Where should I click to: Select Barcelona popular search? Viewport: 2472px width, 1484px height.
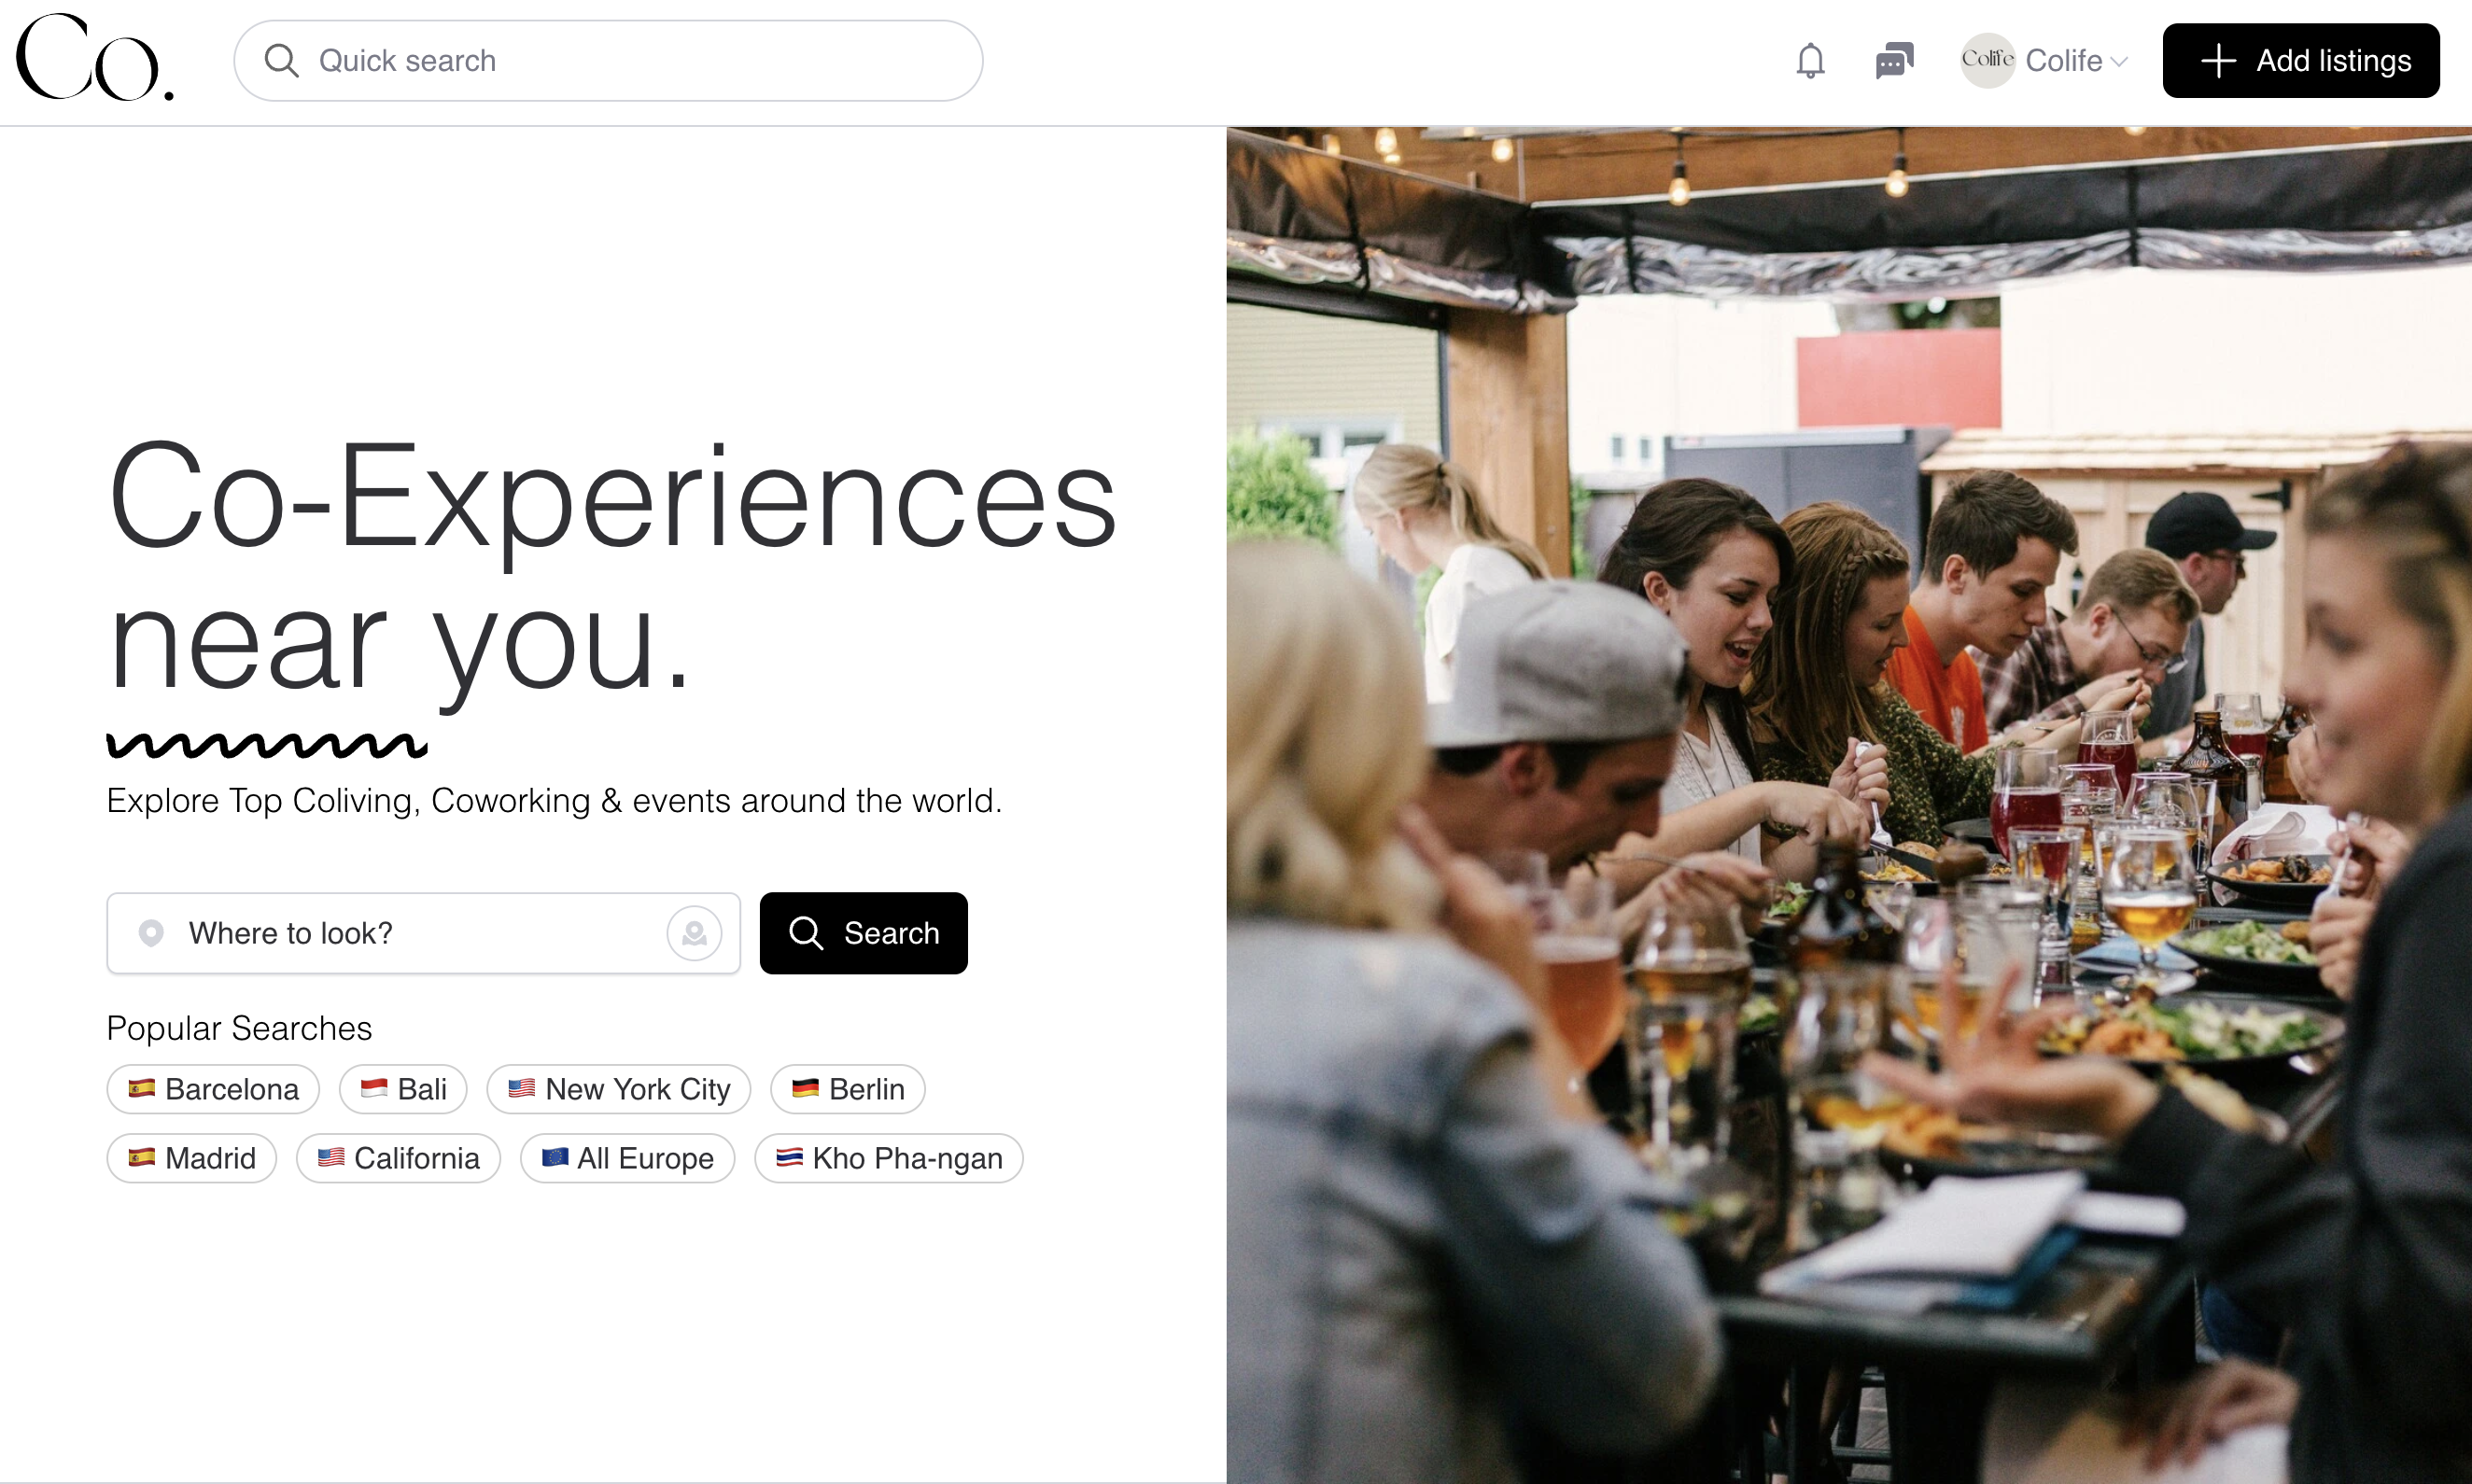(213, 1089)
